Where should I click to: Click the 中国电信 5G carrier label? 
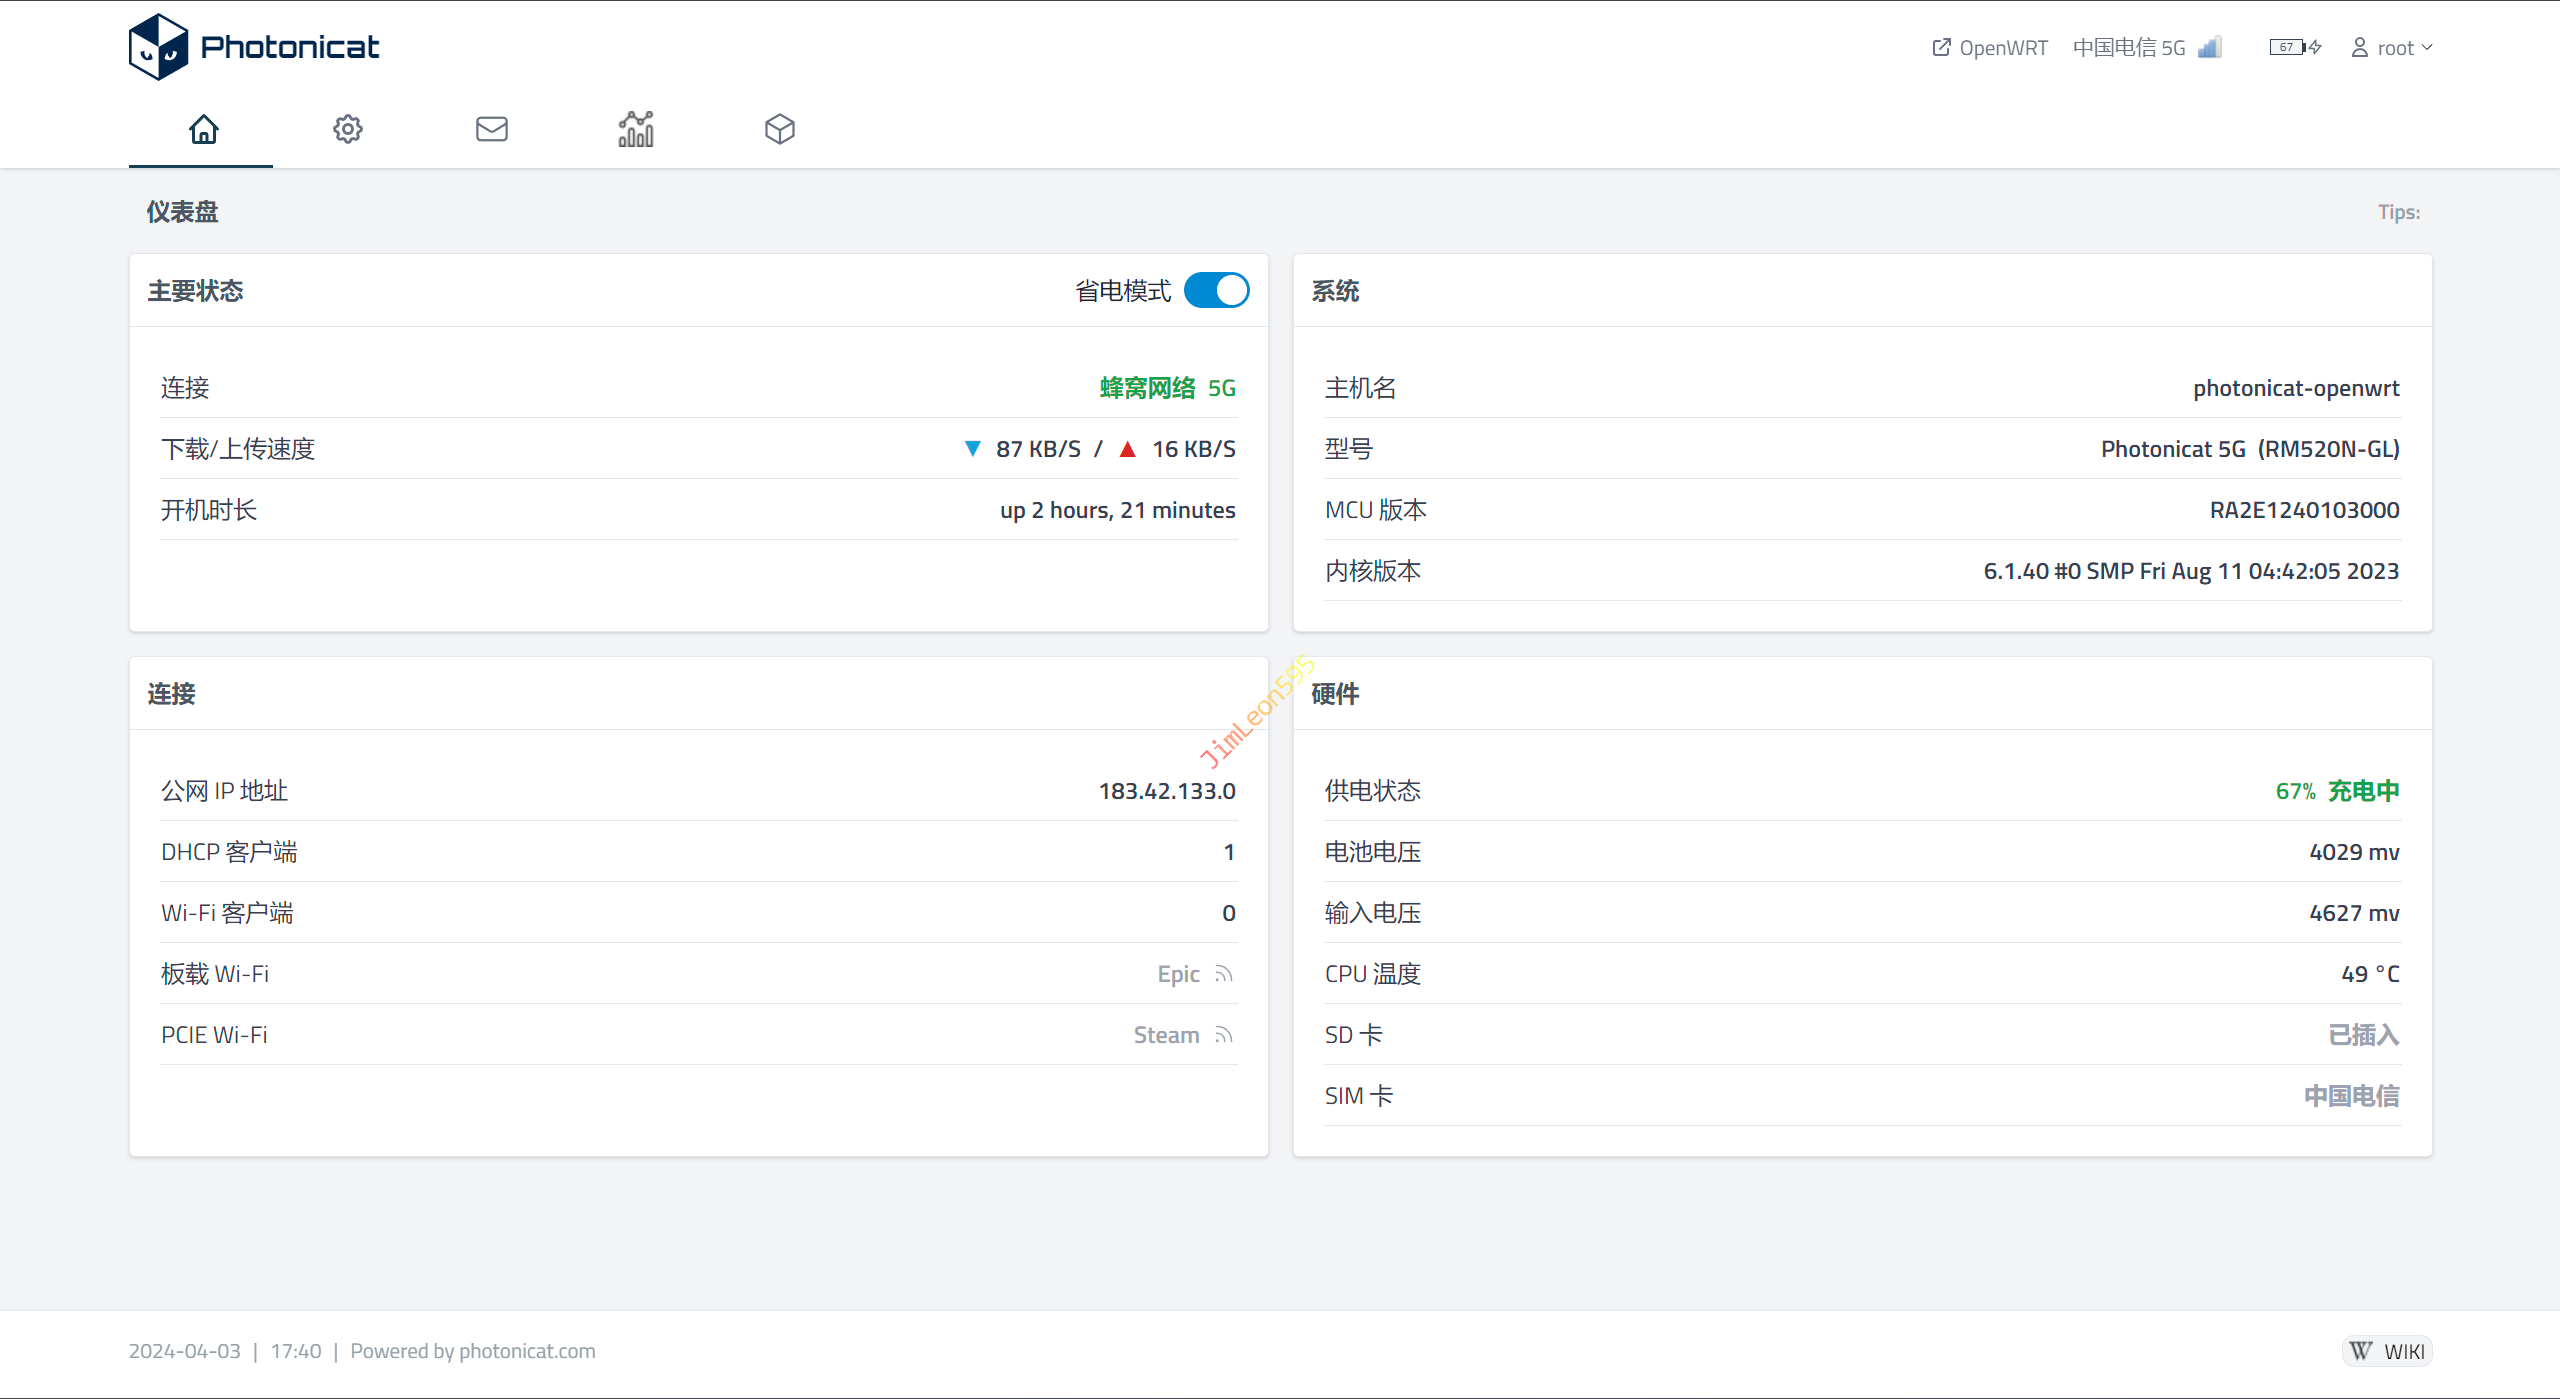(x=2129, y=48)
